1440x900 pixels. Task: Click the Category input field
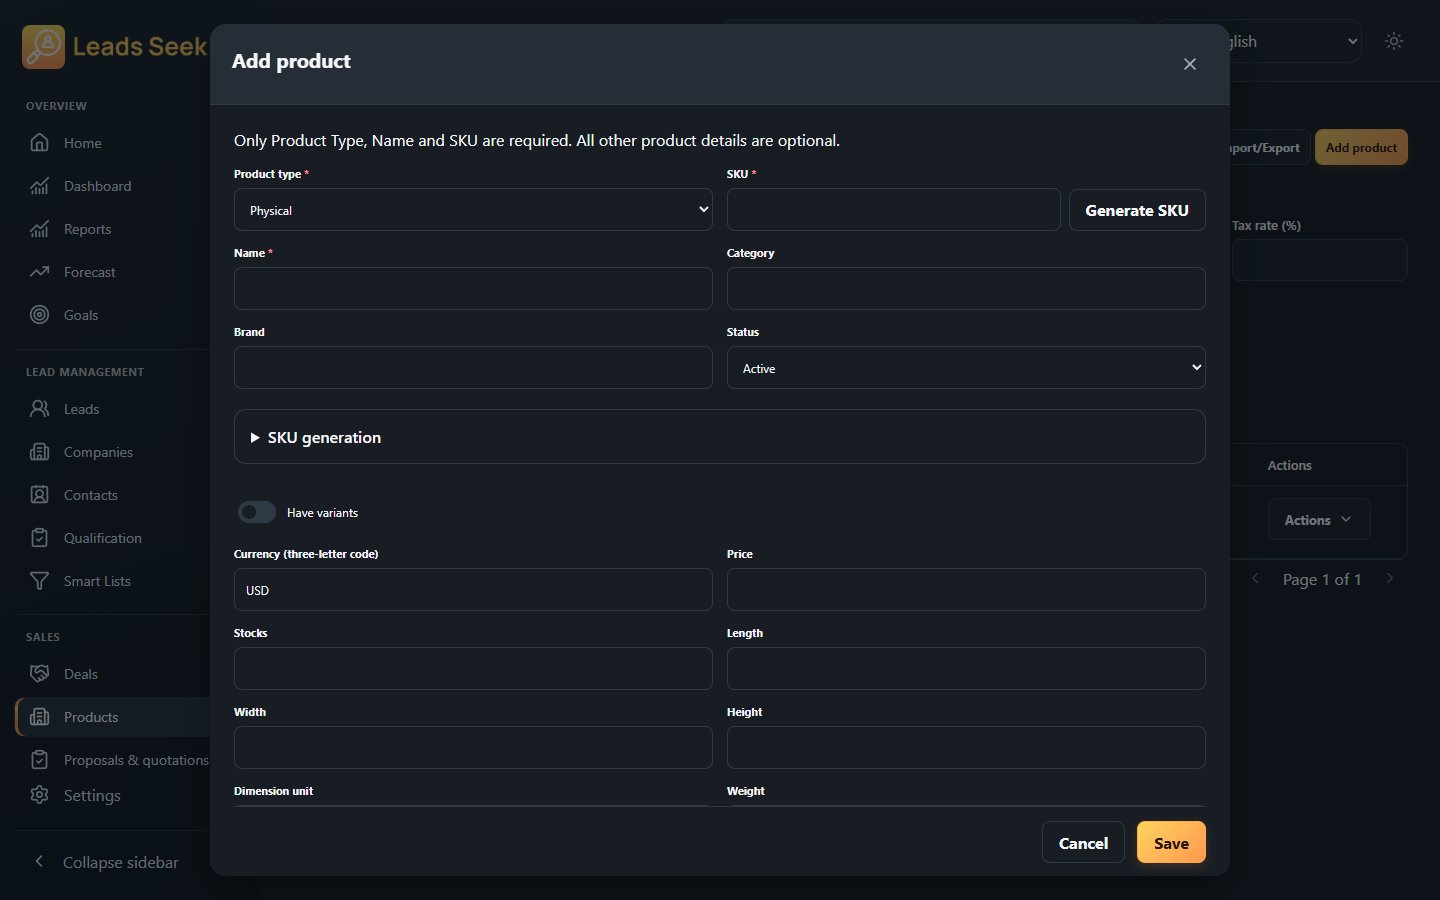click(966, 289)
